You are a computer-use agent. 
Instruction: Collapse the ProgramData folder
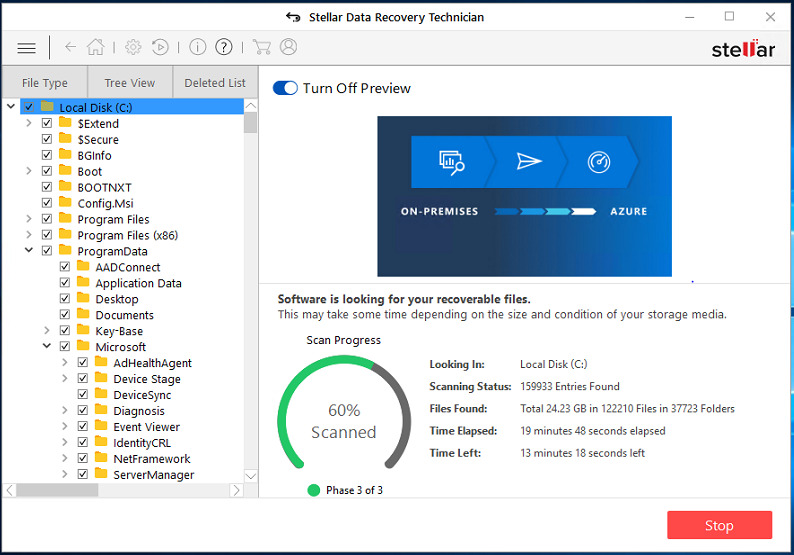click(29, 251)
